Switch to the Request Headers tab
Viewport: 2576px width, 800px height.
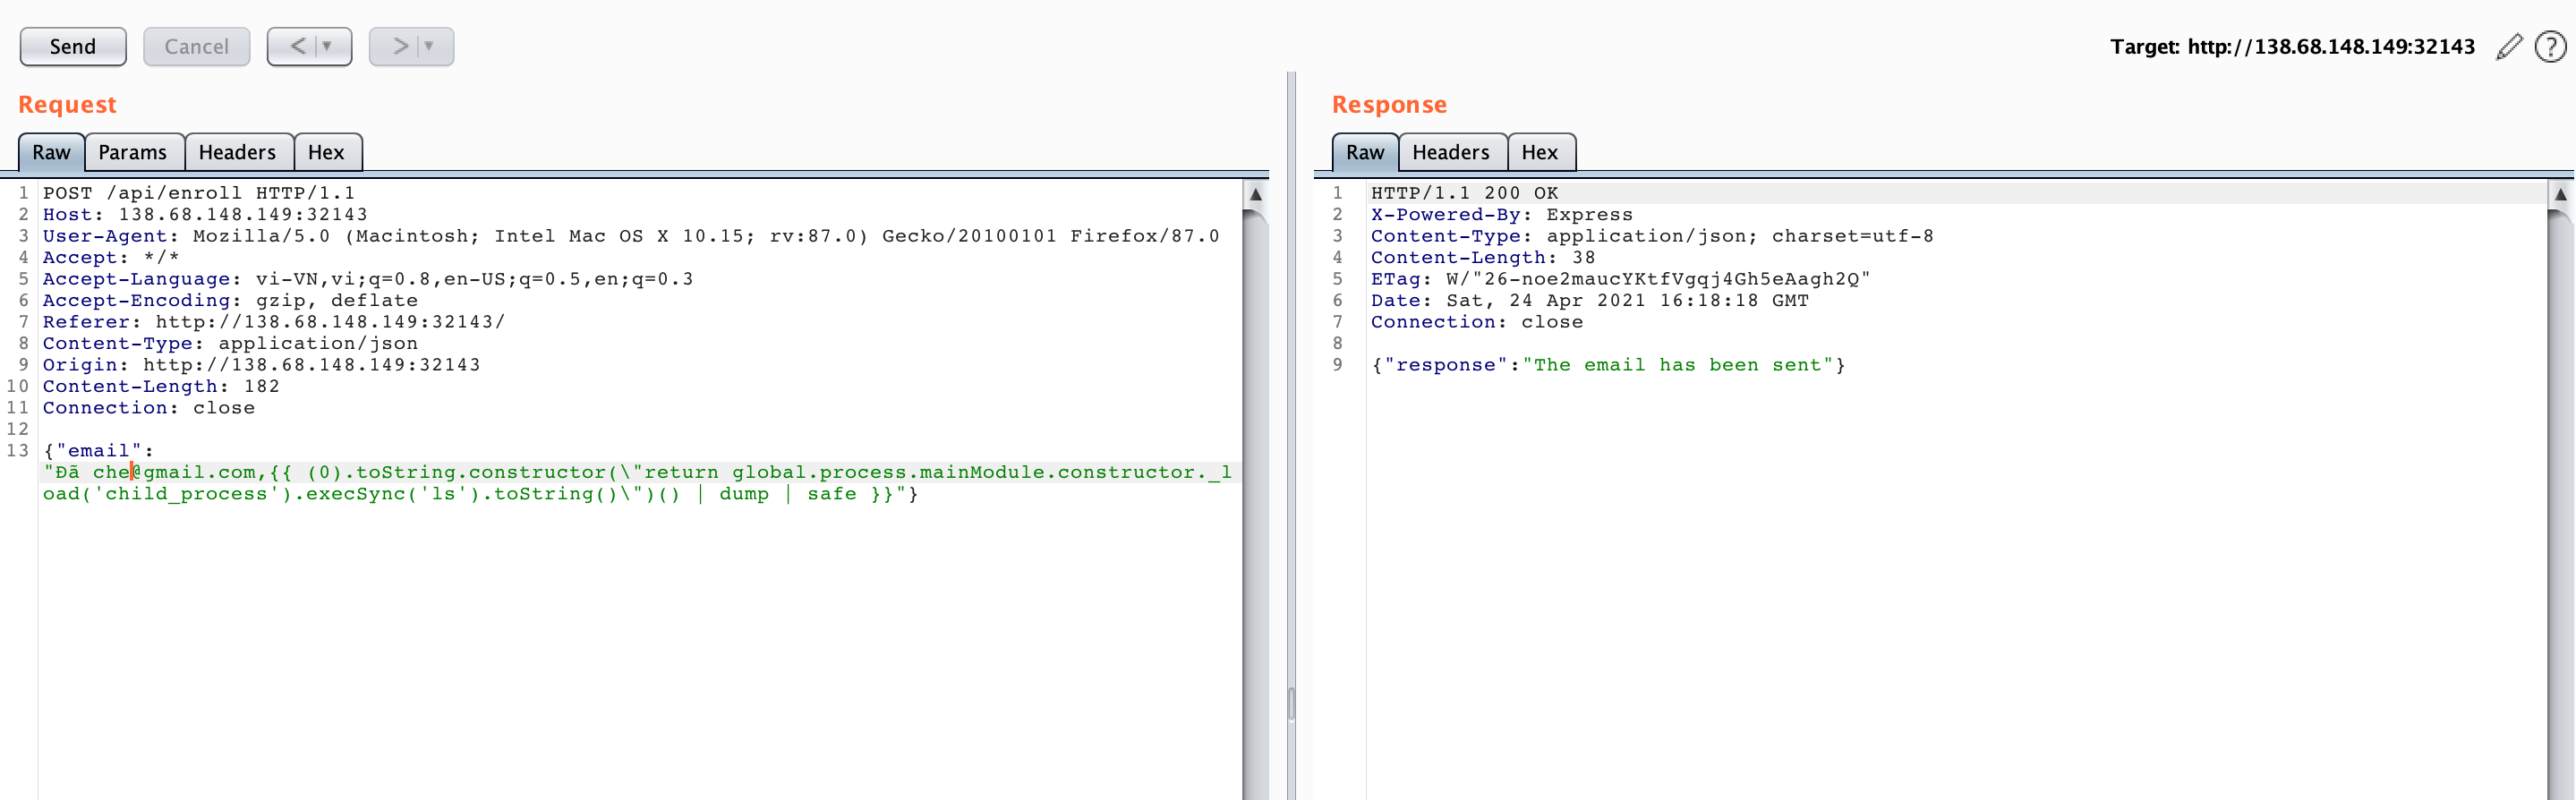[238, 152]
